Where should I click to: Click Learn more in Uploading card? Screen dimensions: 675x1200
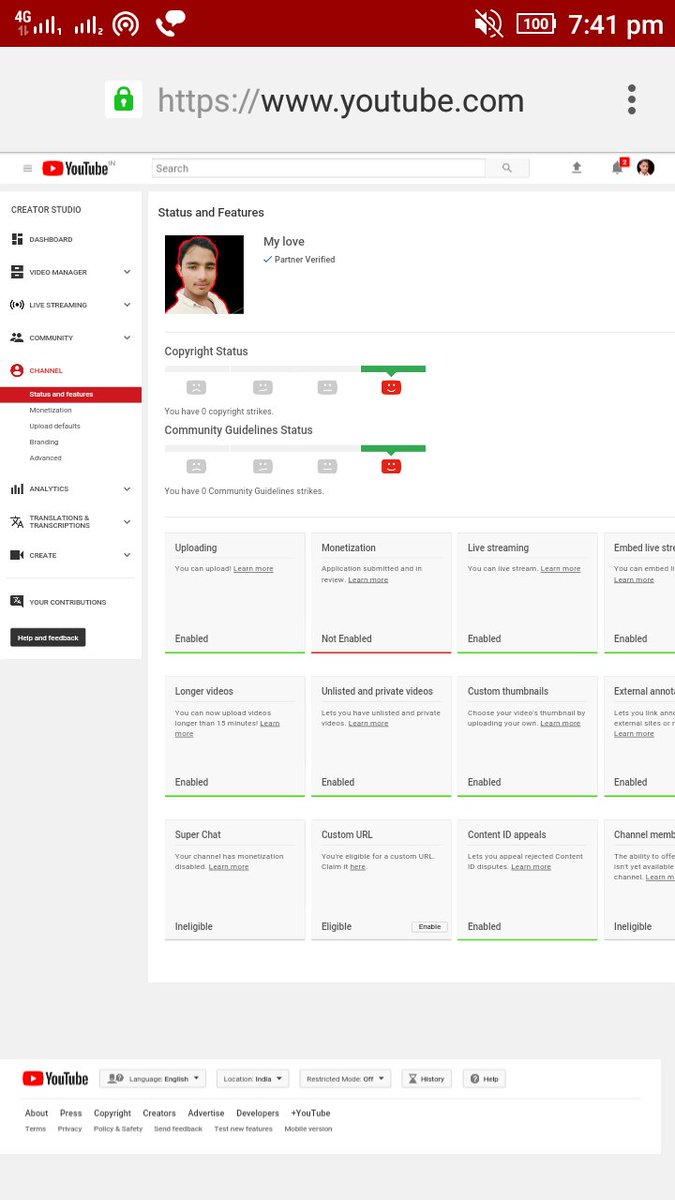click(253, 569)
